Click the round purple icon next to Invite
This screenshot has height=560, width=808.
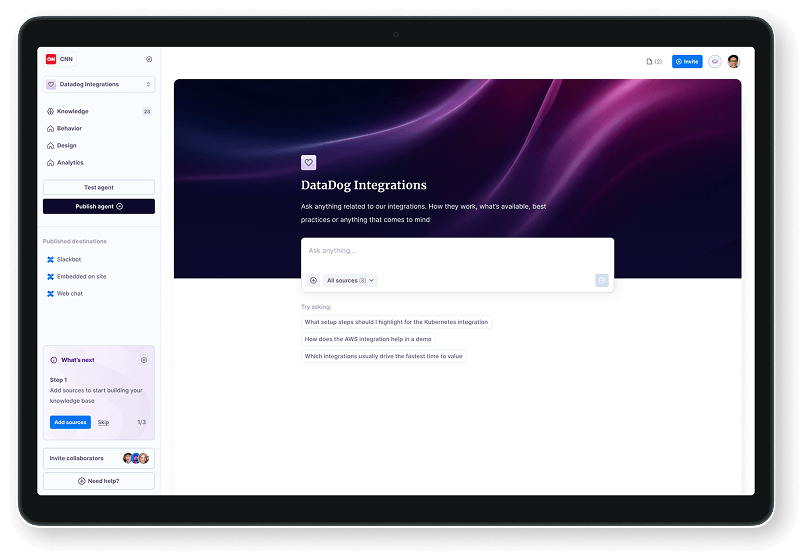pyautogui.click(x=715, y=61)
